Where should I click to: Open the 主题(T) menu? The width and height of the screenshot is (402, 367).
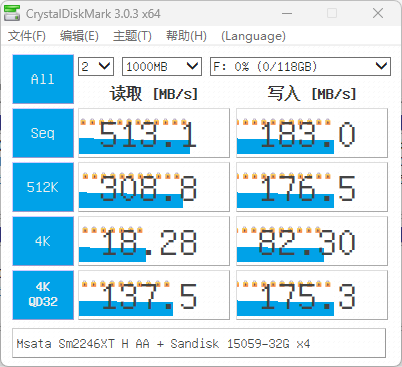132,36
